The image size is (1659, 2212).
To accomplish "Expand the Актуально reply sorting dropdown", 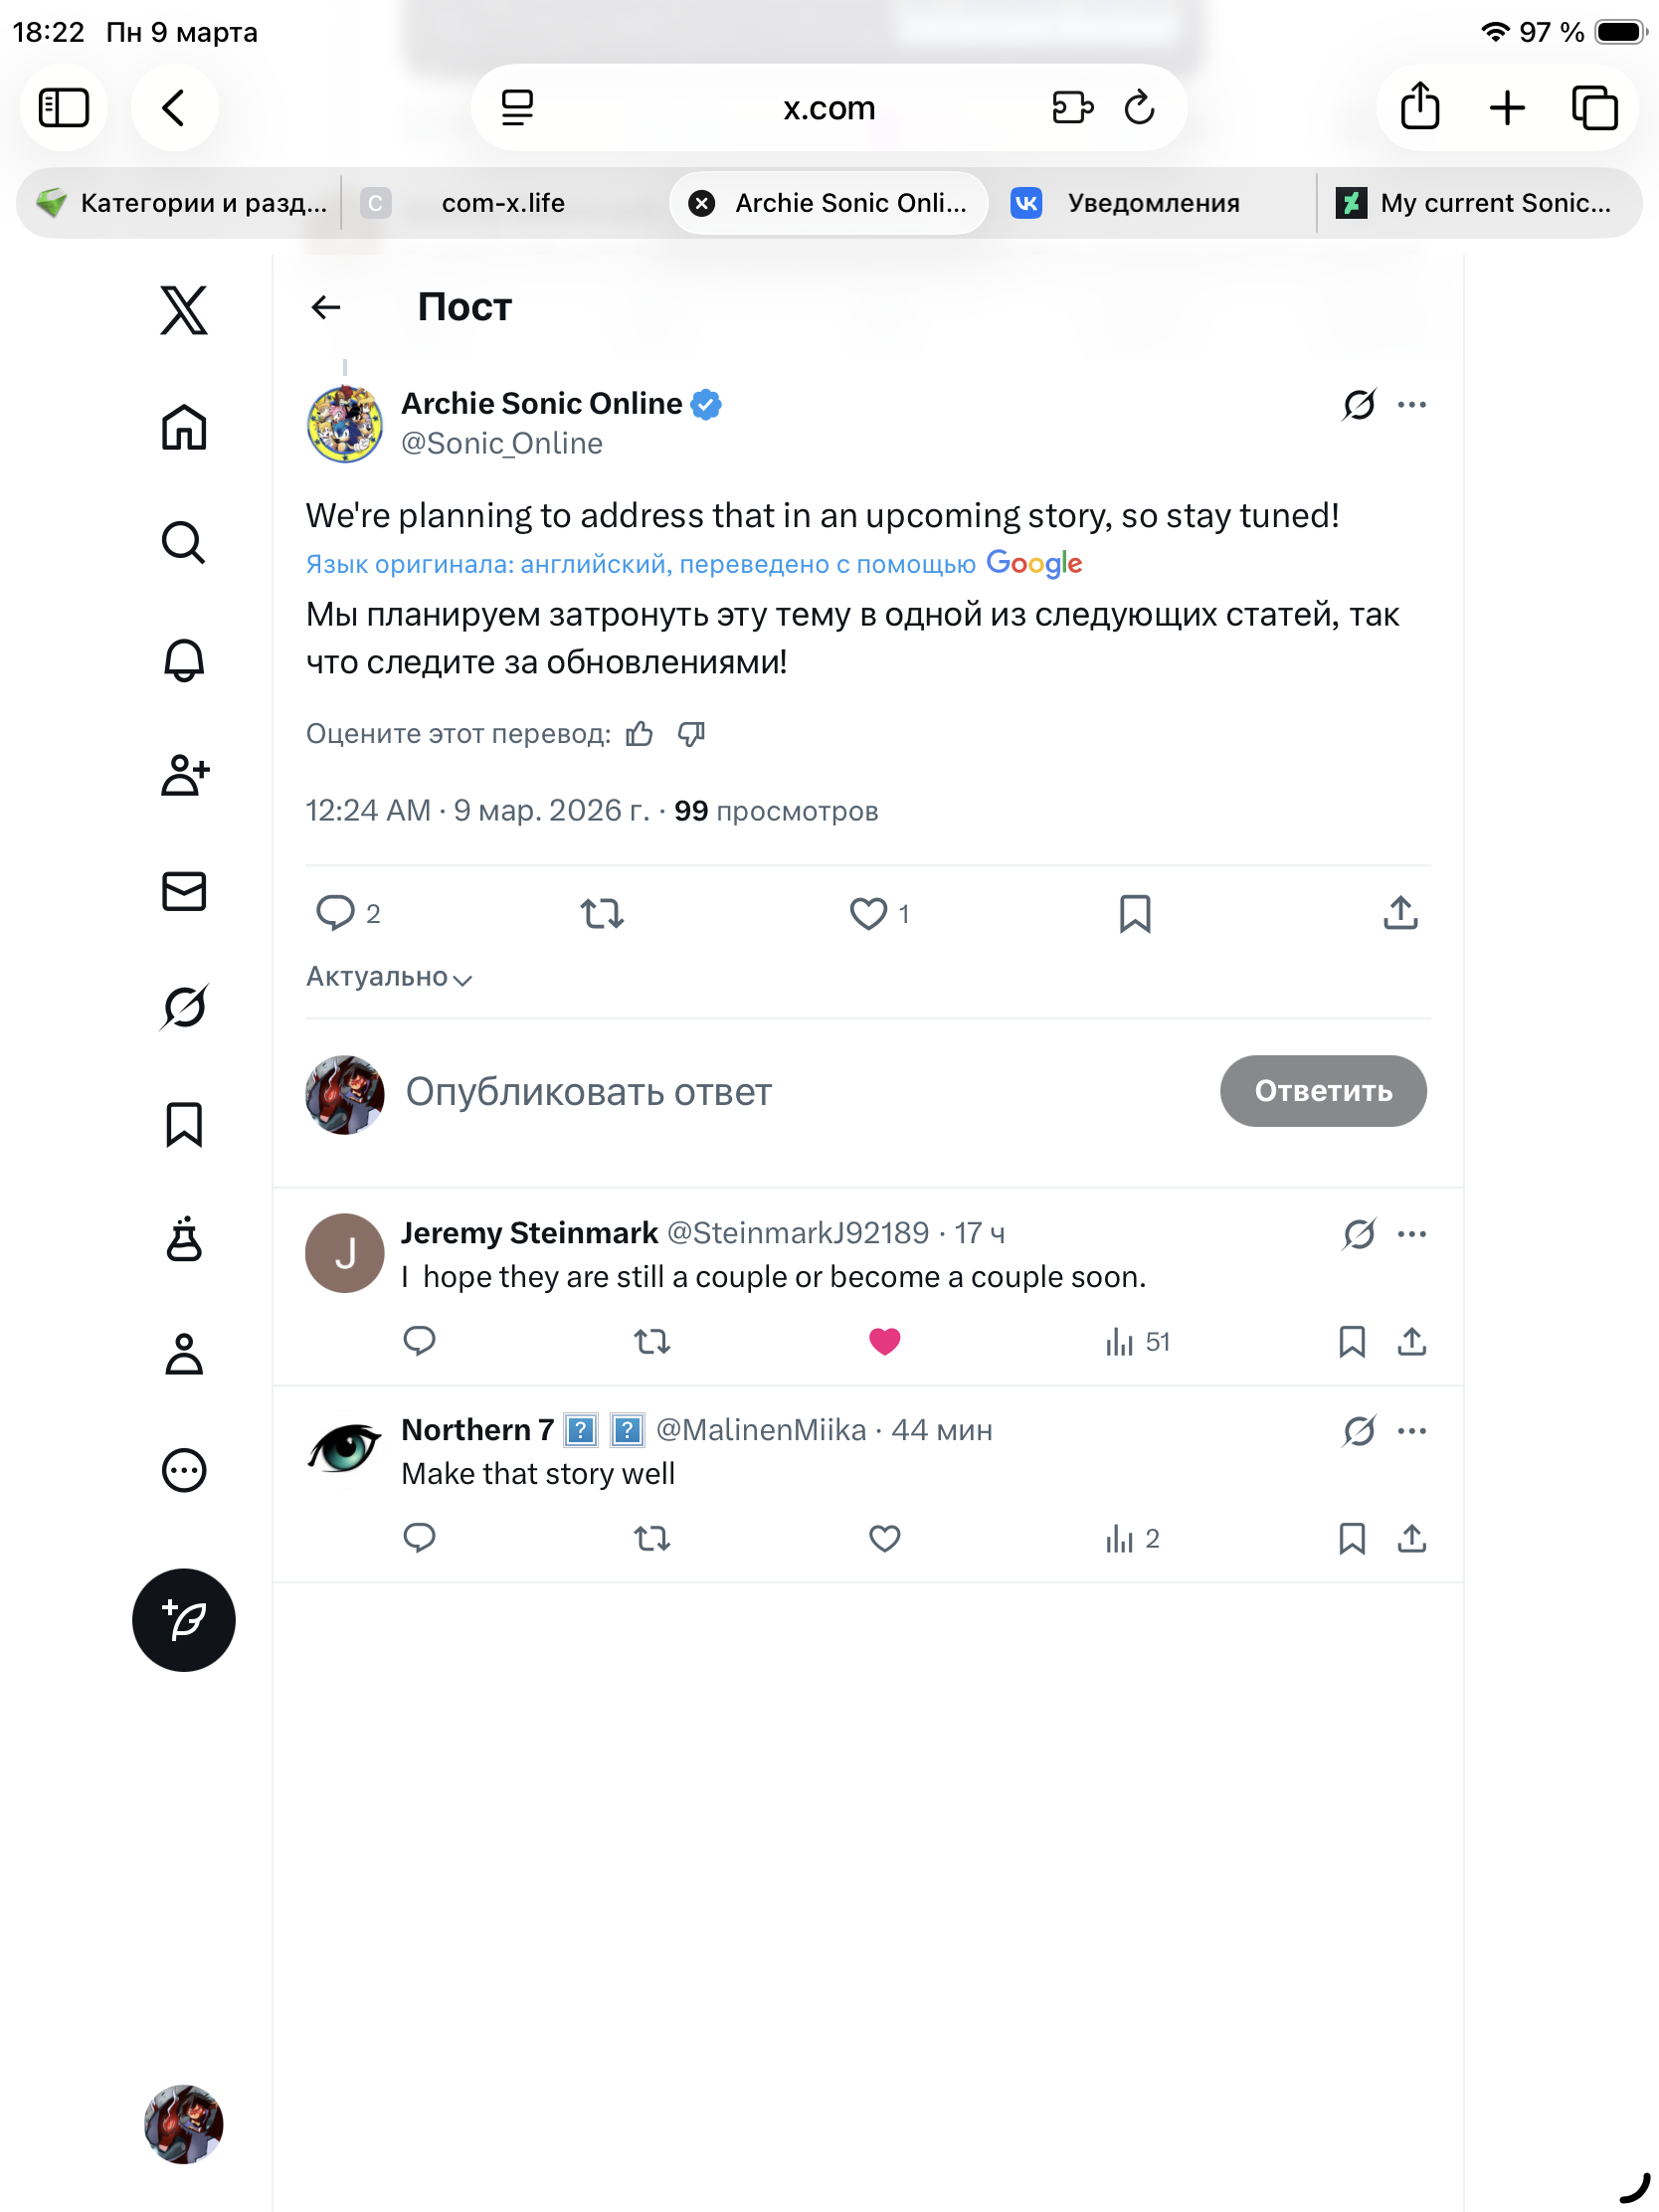I will tap(389, 977).
